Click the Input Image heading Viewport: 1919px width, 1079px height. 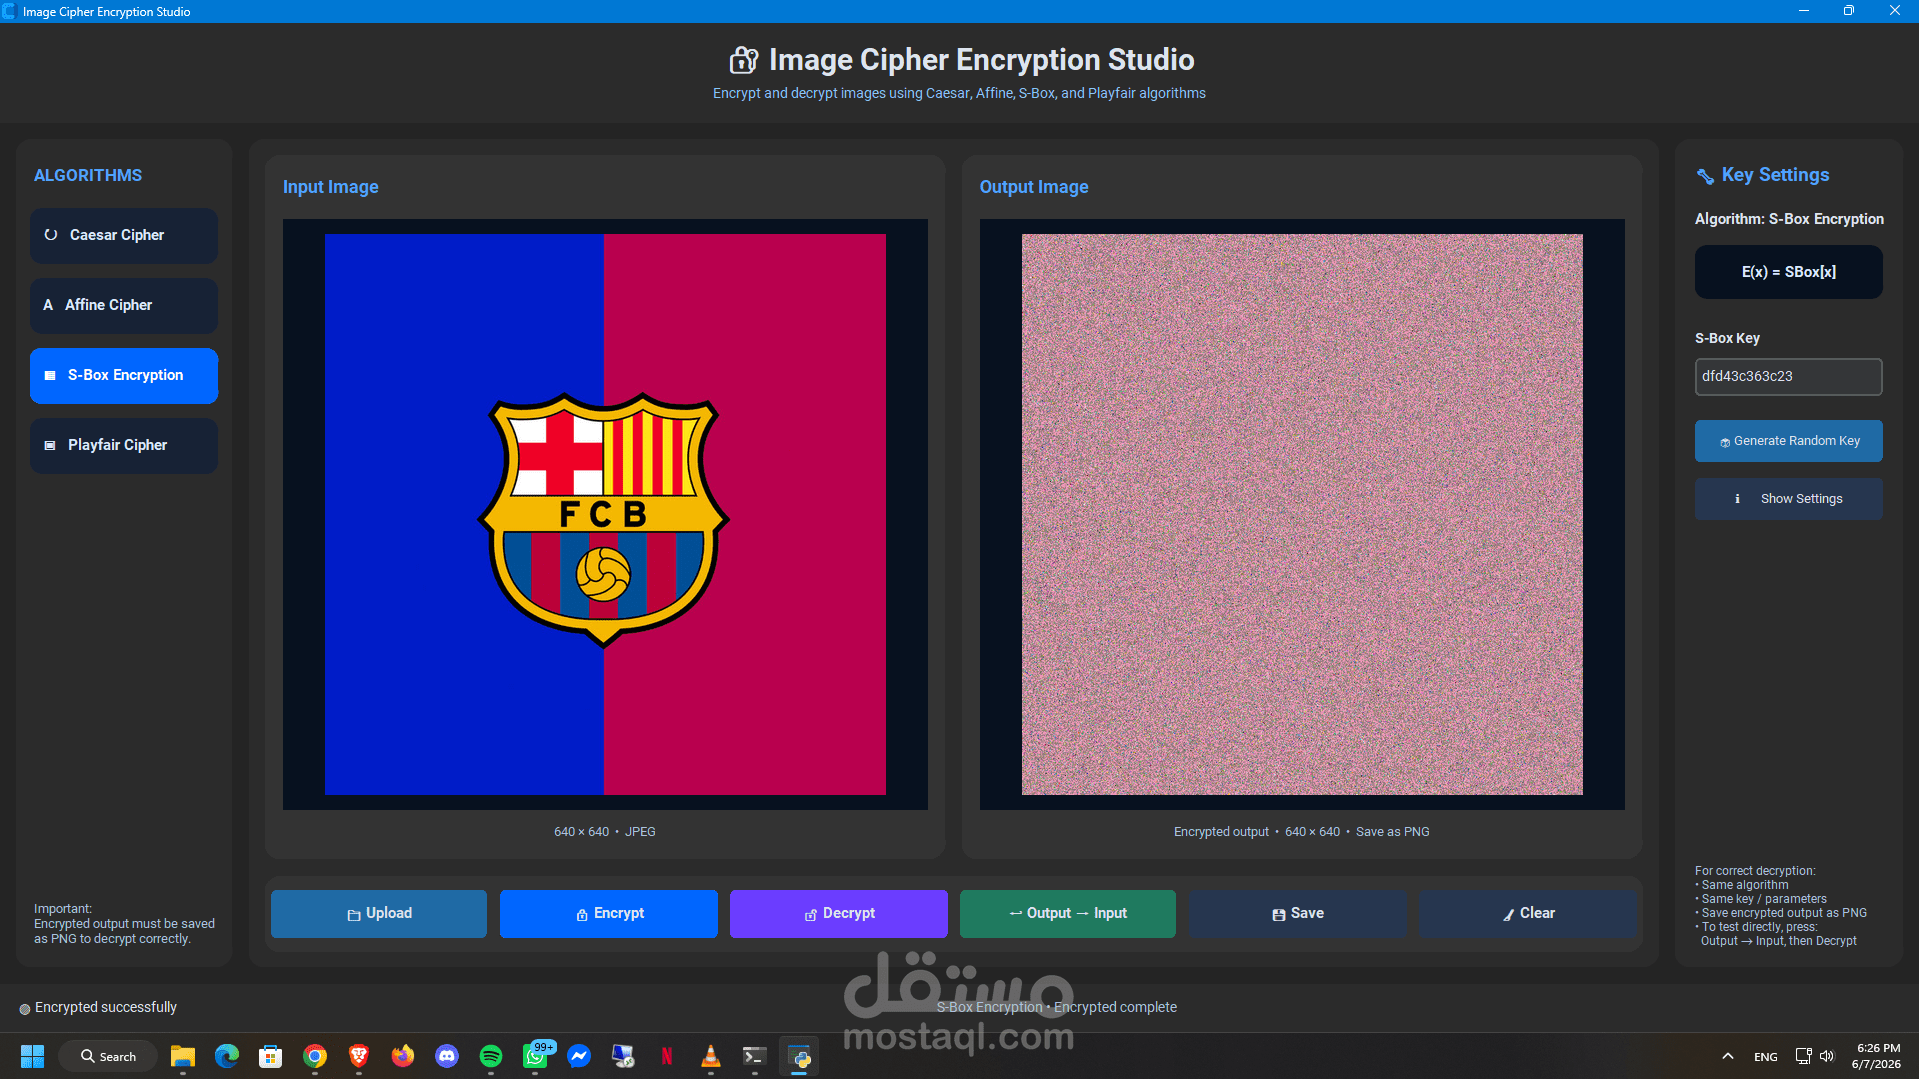(x=331, y=187)
